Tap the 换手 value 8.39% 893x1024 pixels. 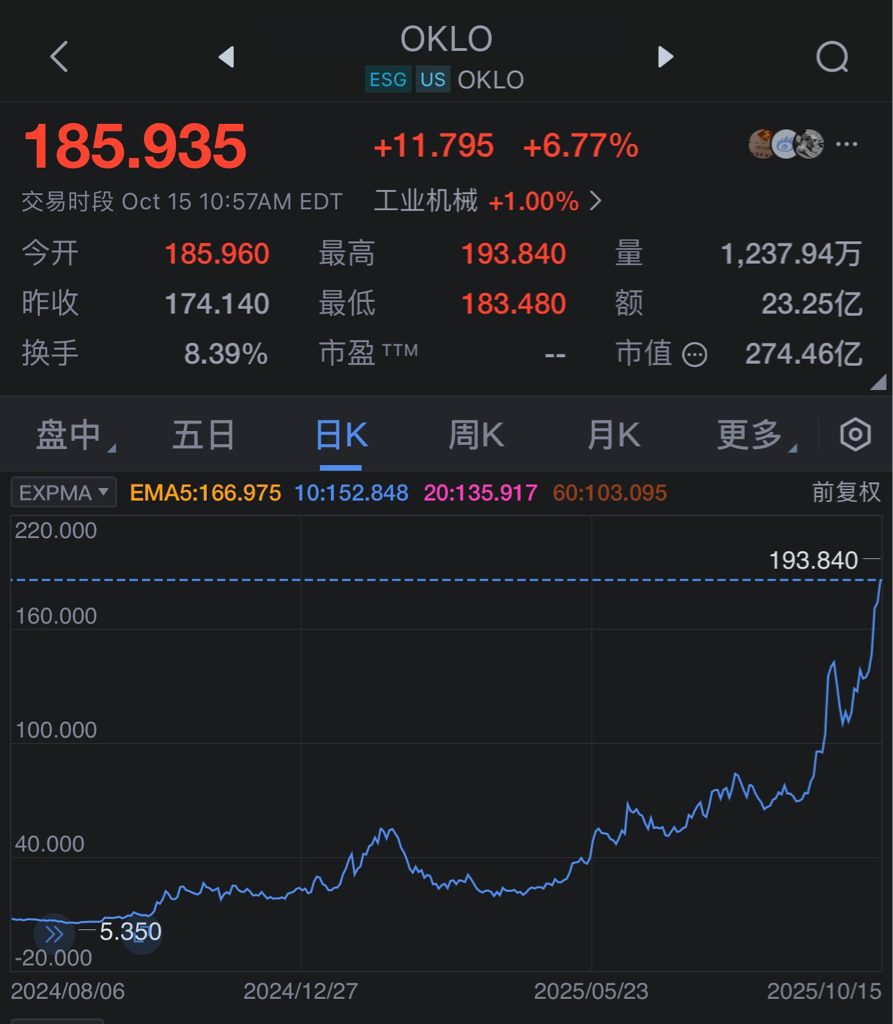(x=225, y=354)
